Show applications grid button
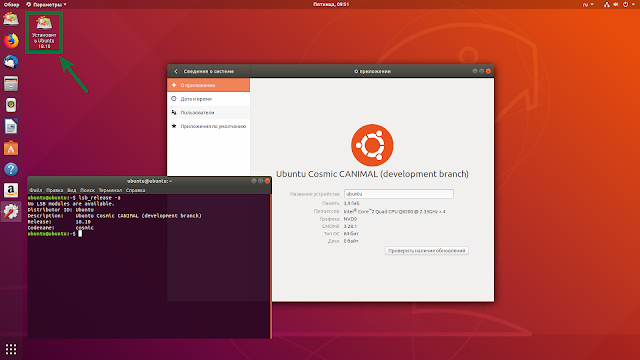This screenshot has height=360, width=640. tap(11, 349)
